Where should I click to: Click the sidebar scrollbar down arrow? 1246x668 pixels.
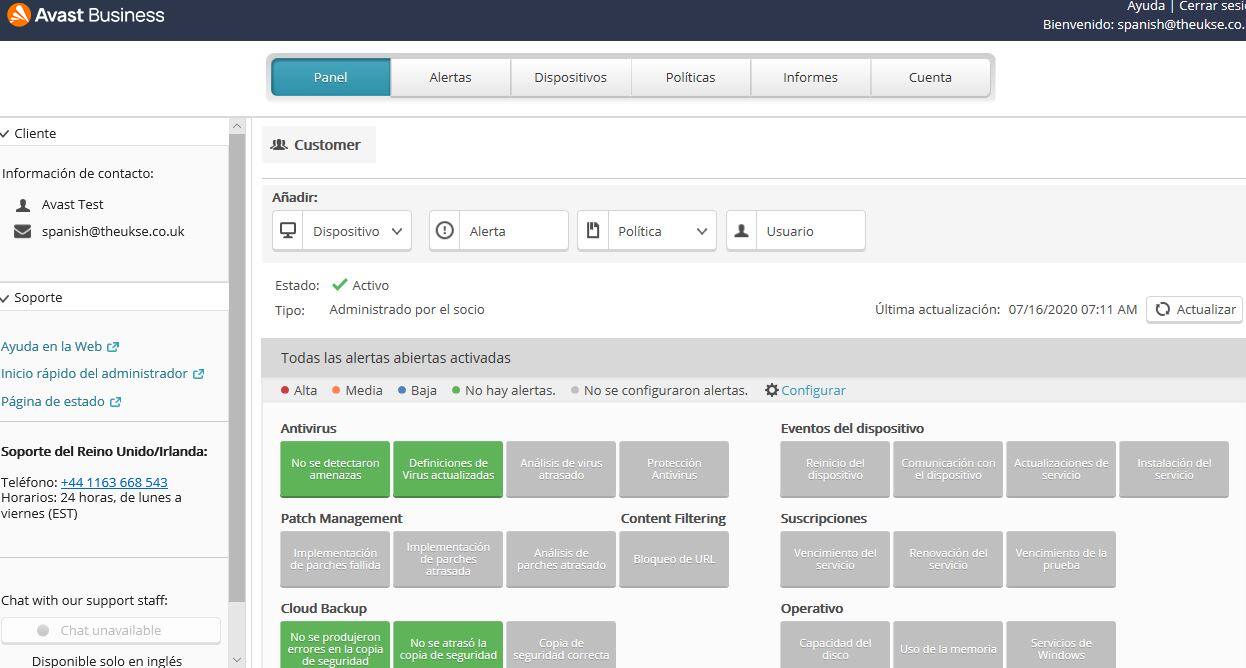point(237,660)
